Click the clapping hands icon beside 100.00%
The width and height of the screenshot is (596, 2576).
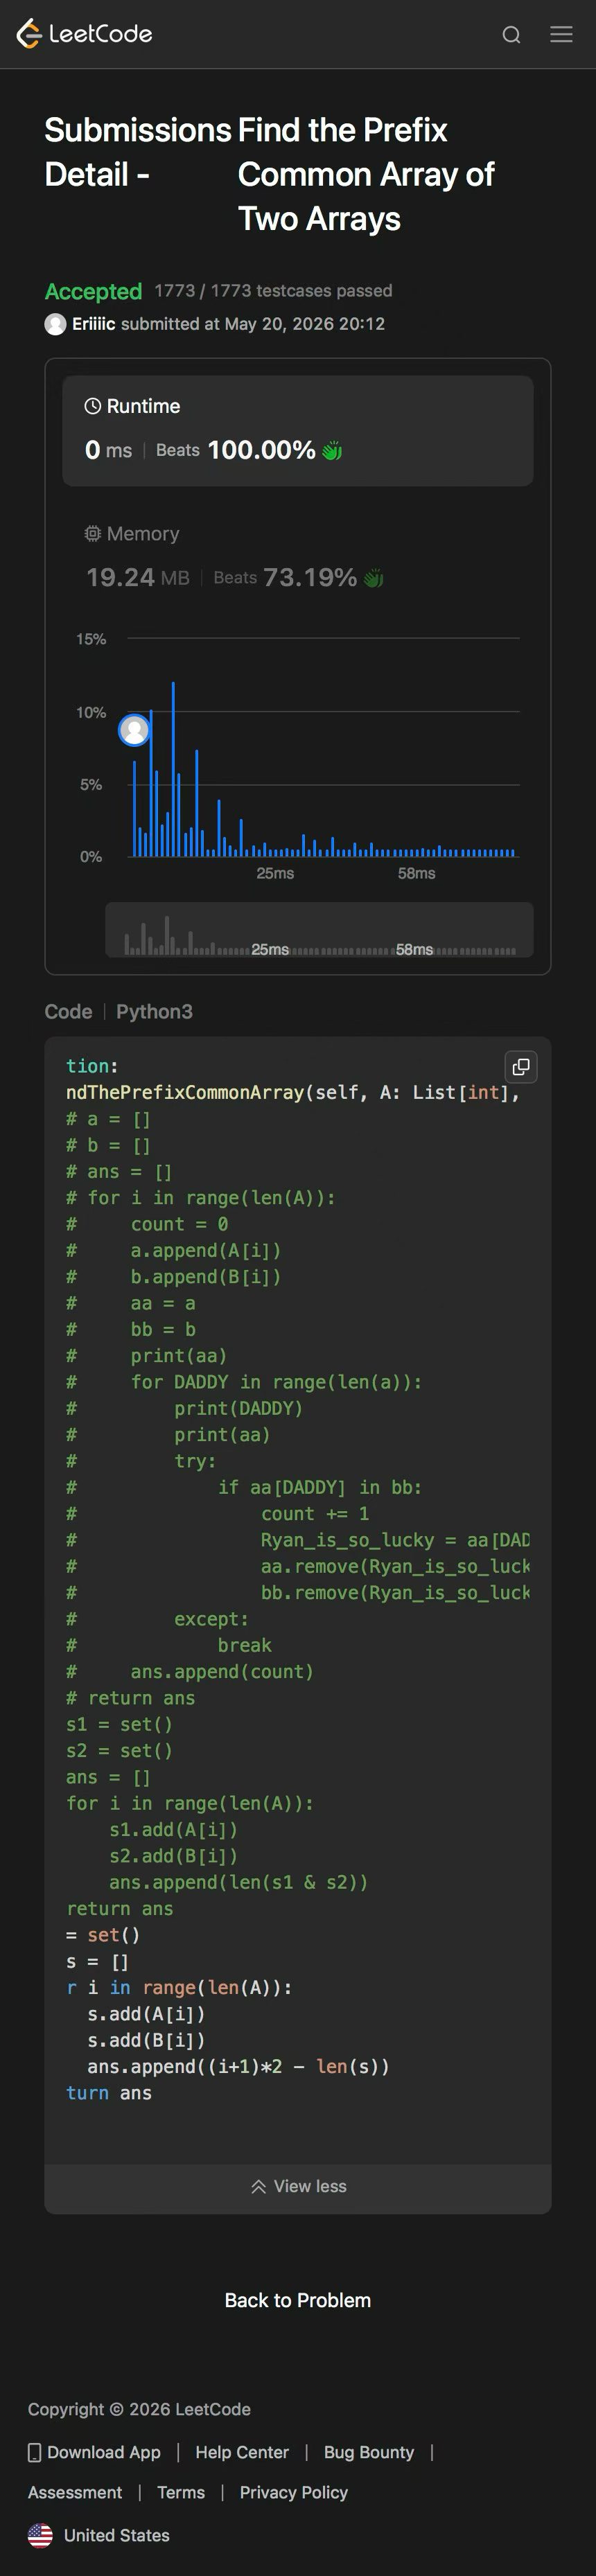(x=332, y=450)
